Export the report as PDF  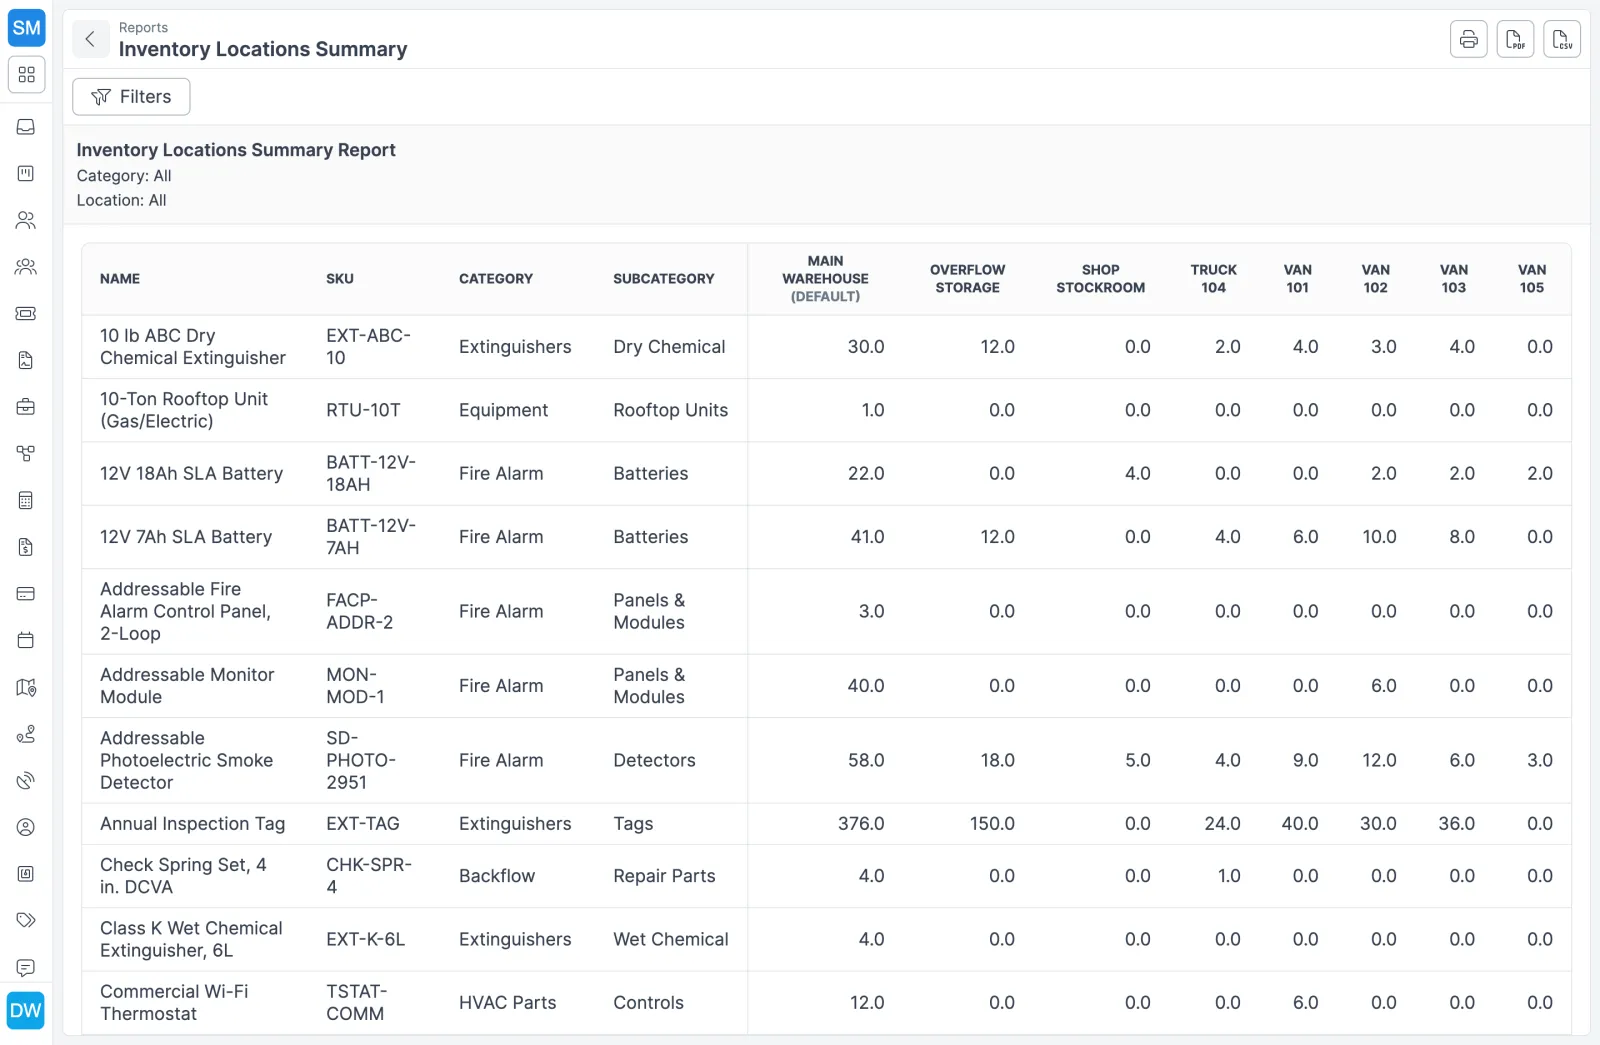[x=1516, y=39]
